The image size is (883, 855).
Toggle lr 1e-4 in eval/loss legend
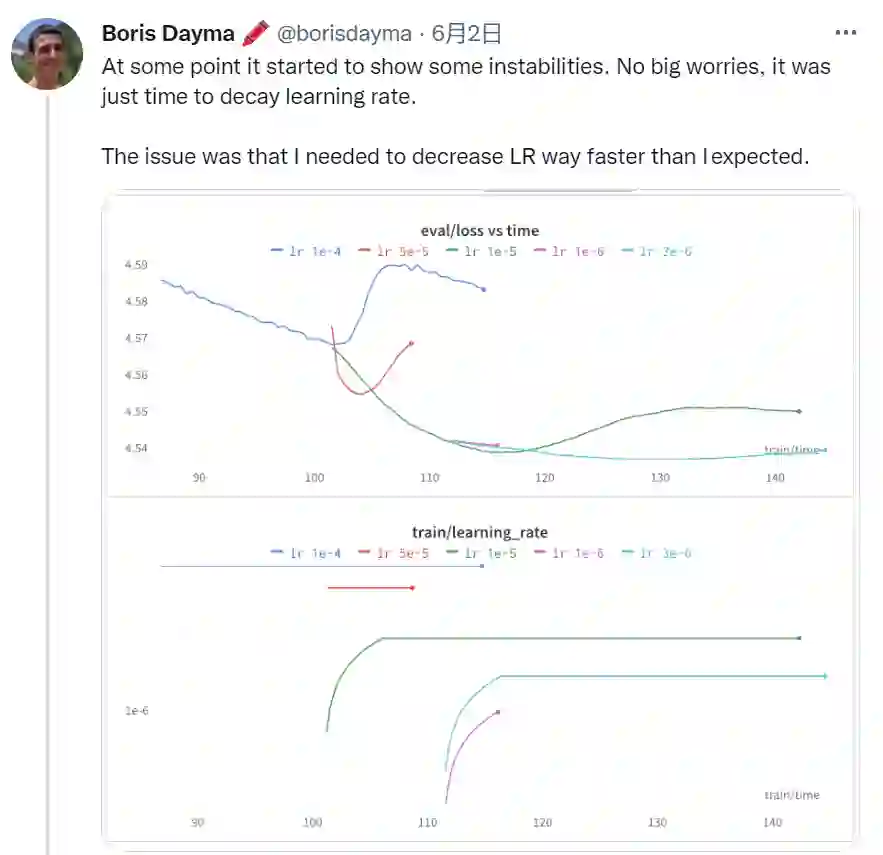[x=307, y=251]
